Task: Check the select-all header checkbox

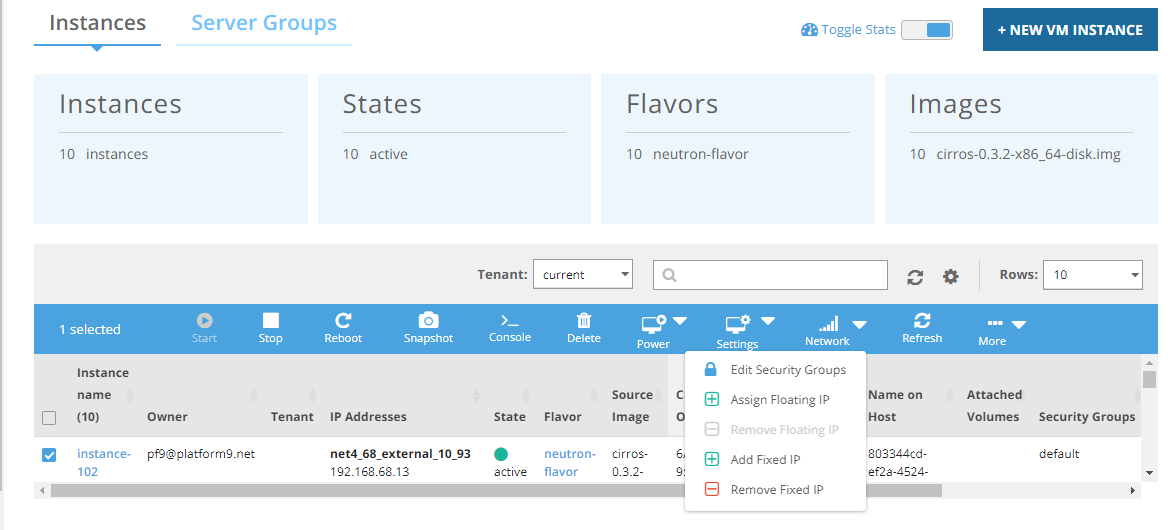Action: point(49,418)
